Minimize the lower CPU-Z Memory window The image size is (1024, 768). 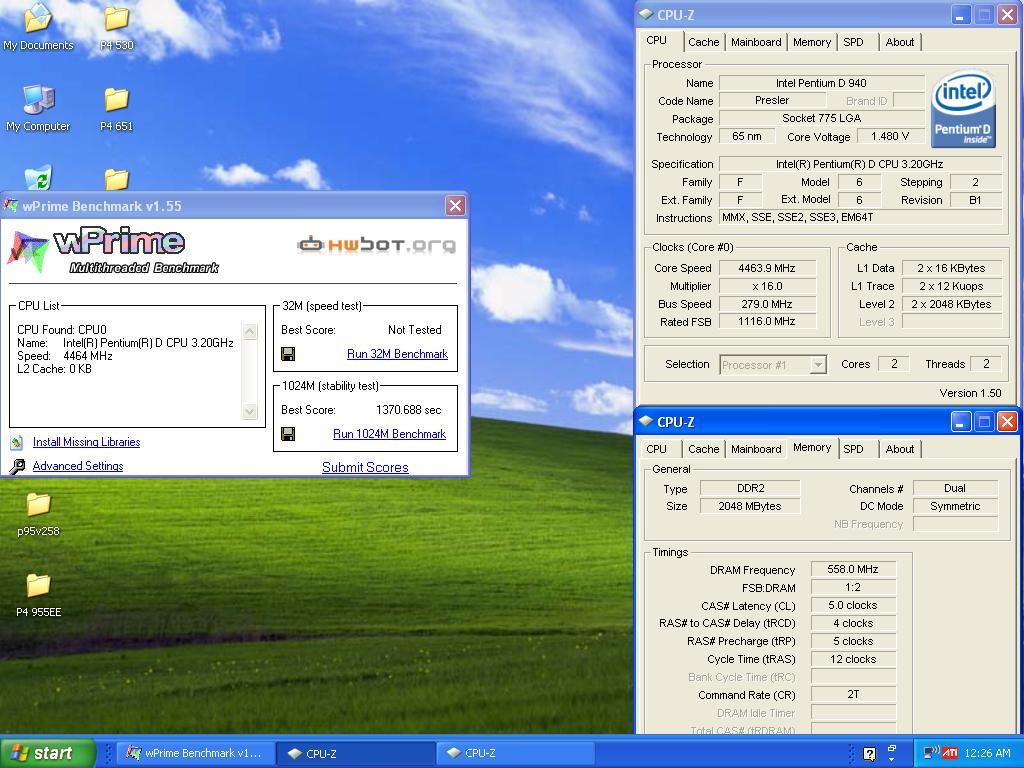pos(959,422)
